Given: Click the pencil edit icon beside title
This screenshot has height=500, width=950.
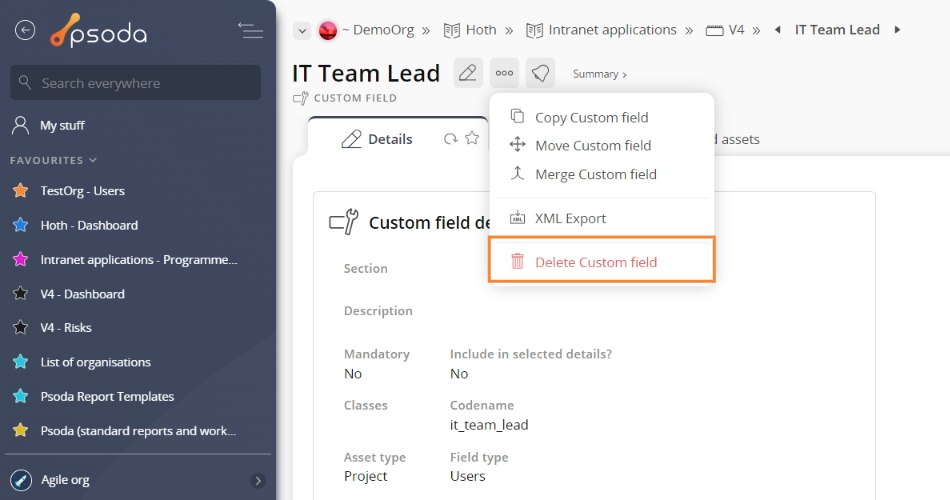Looking at the screenshot, I should click(x=468, y=73).
